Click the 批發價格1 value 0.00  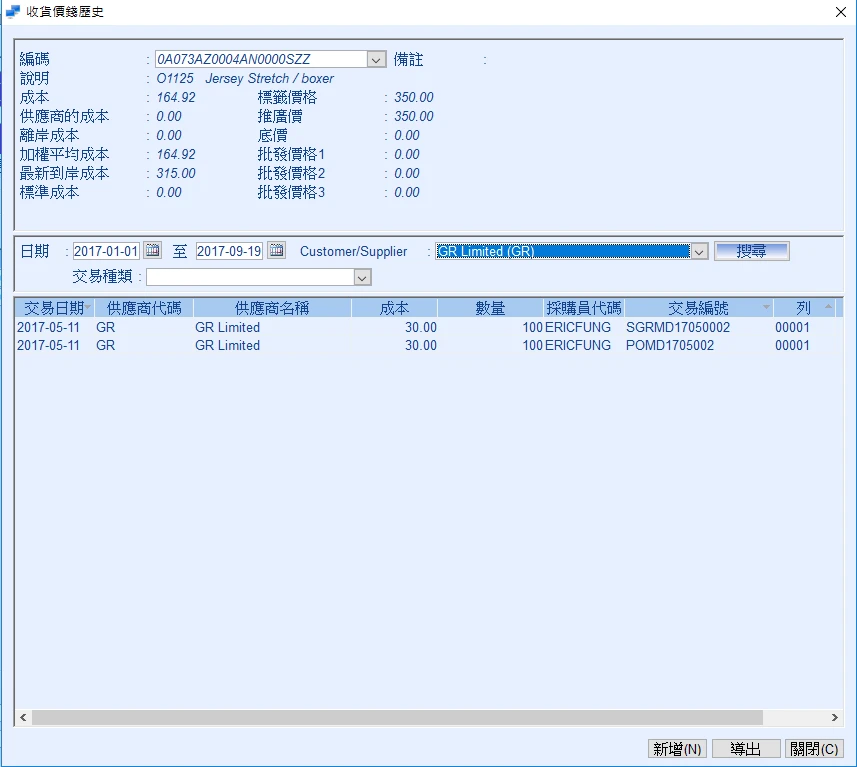click(407, 154)
